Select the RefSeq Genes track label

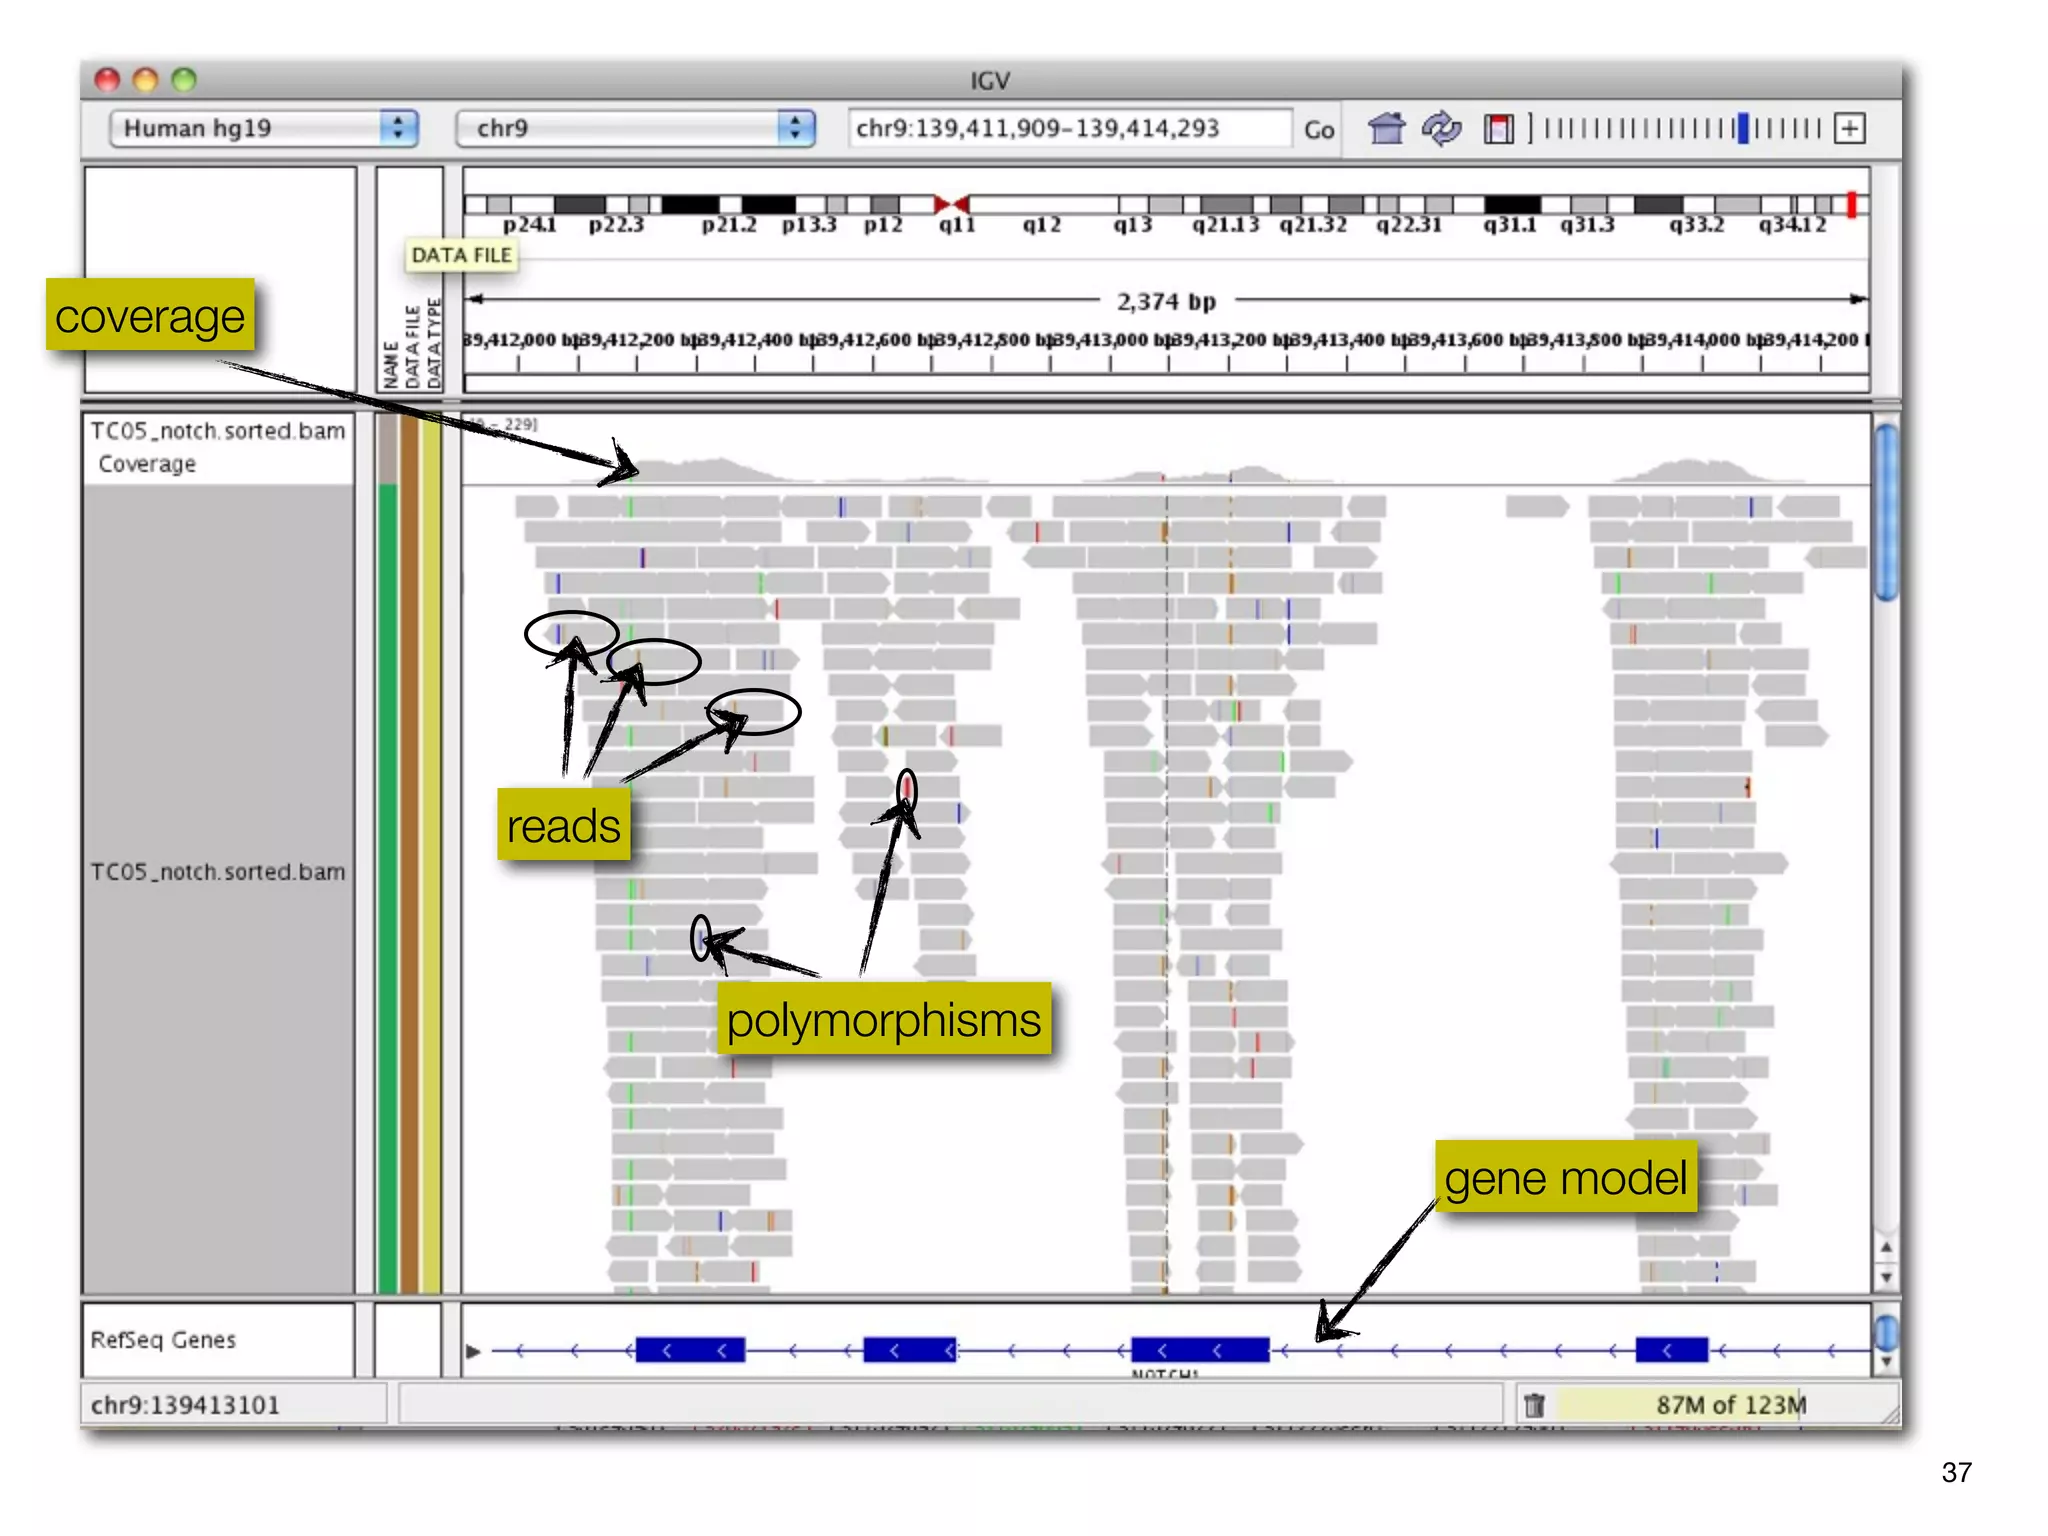pos(164,1340)
